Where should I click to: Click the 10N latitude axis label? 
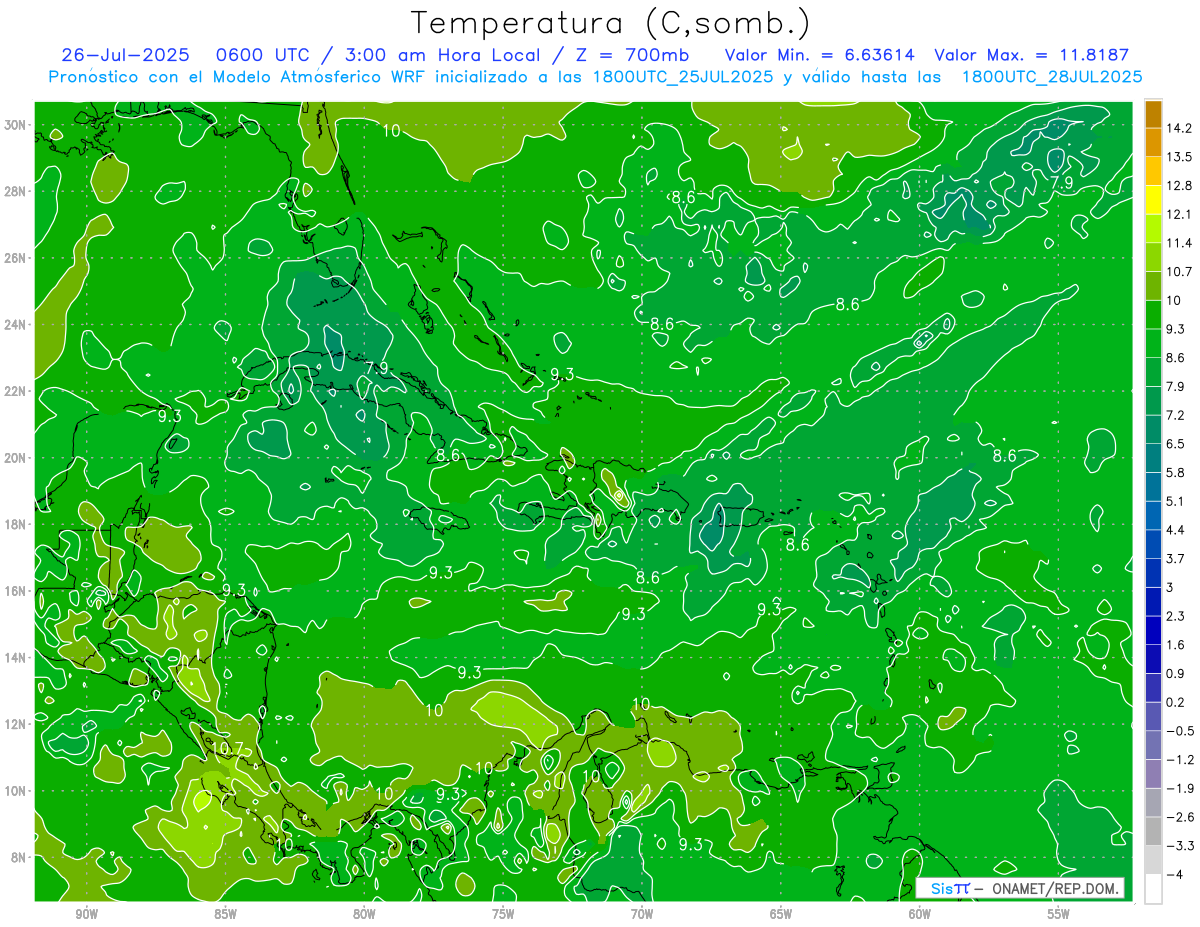(x=16, y=791)
